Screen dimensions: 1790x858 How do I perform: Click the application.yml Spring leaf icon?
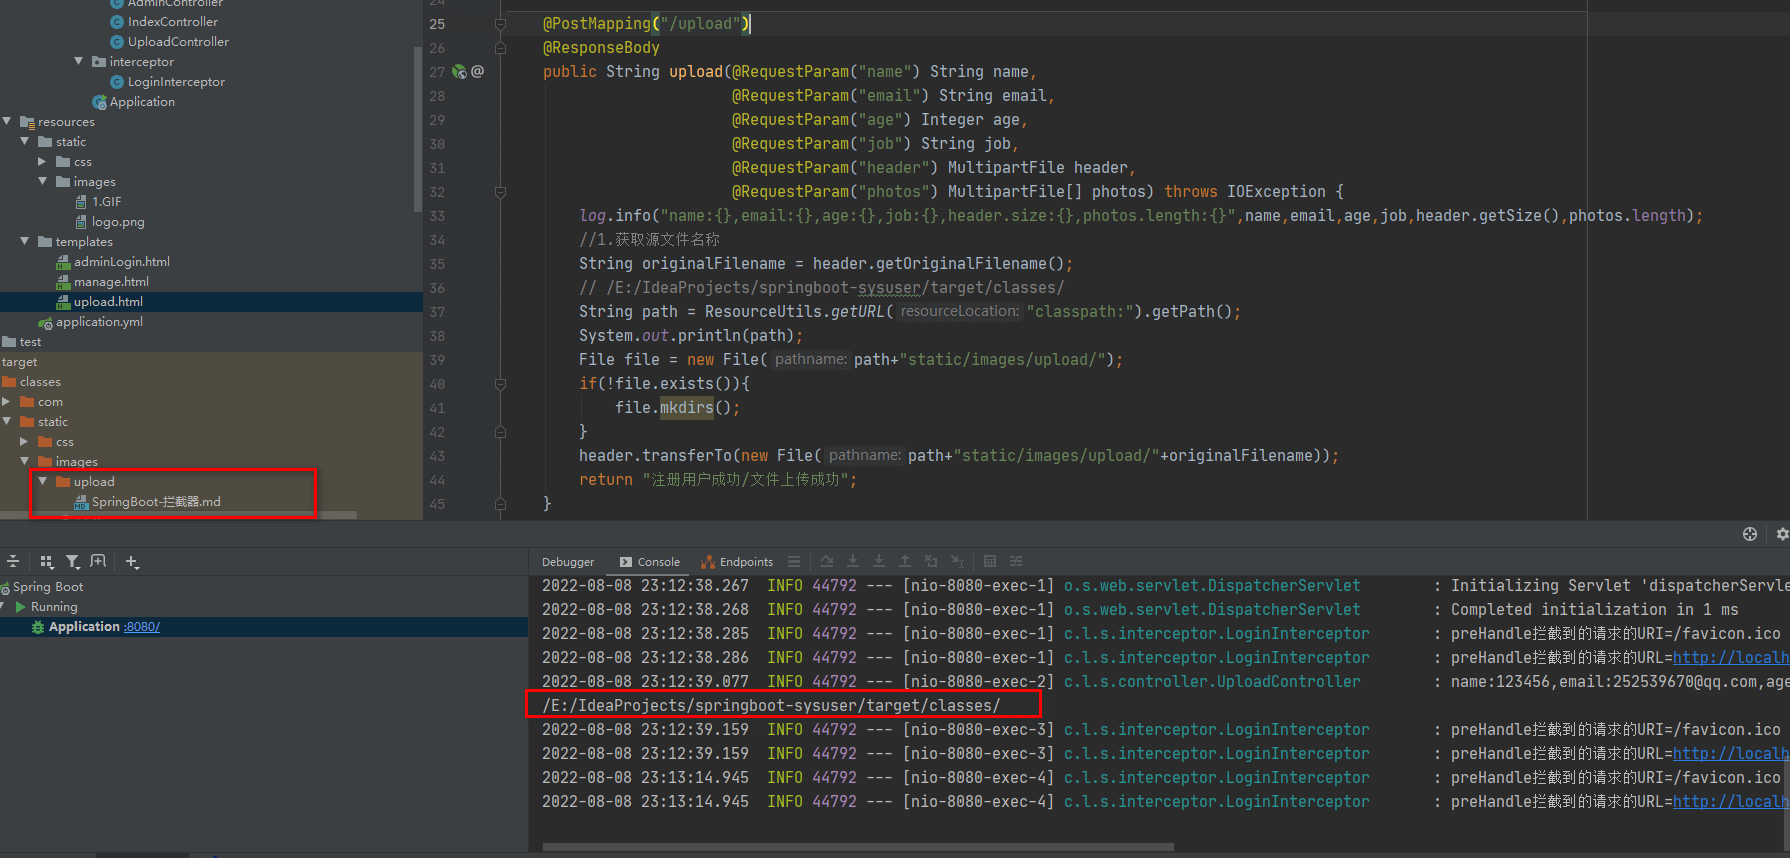45,322
